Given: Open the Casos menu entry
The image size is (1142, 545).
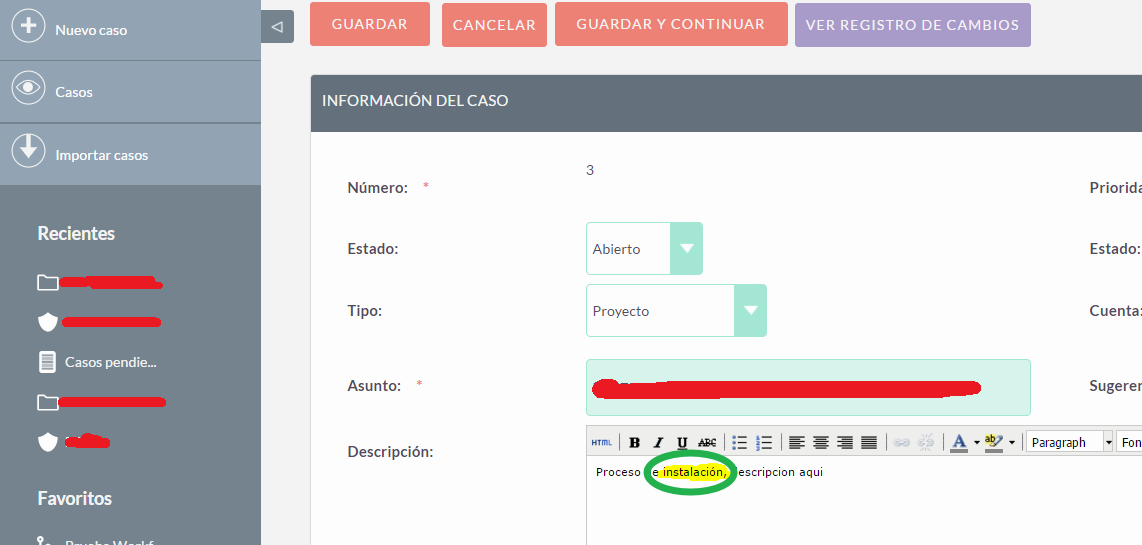Looking at the screenshot, I should (130, 92).
